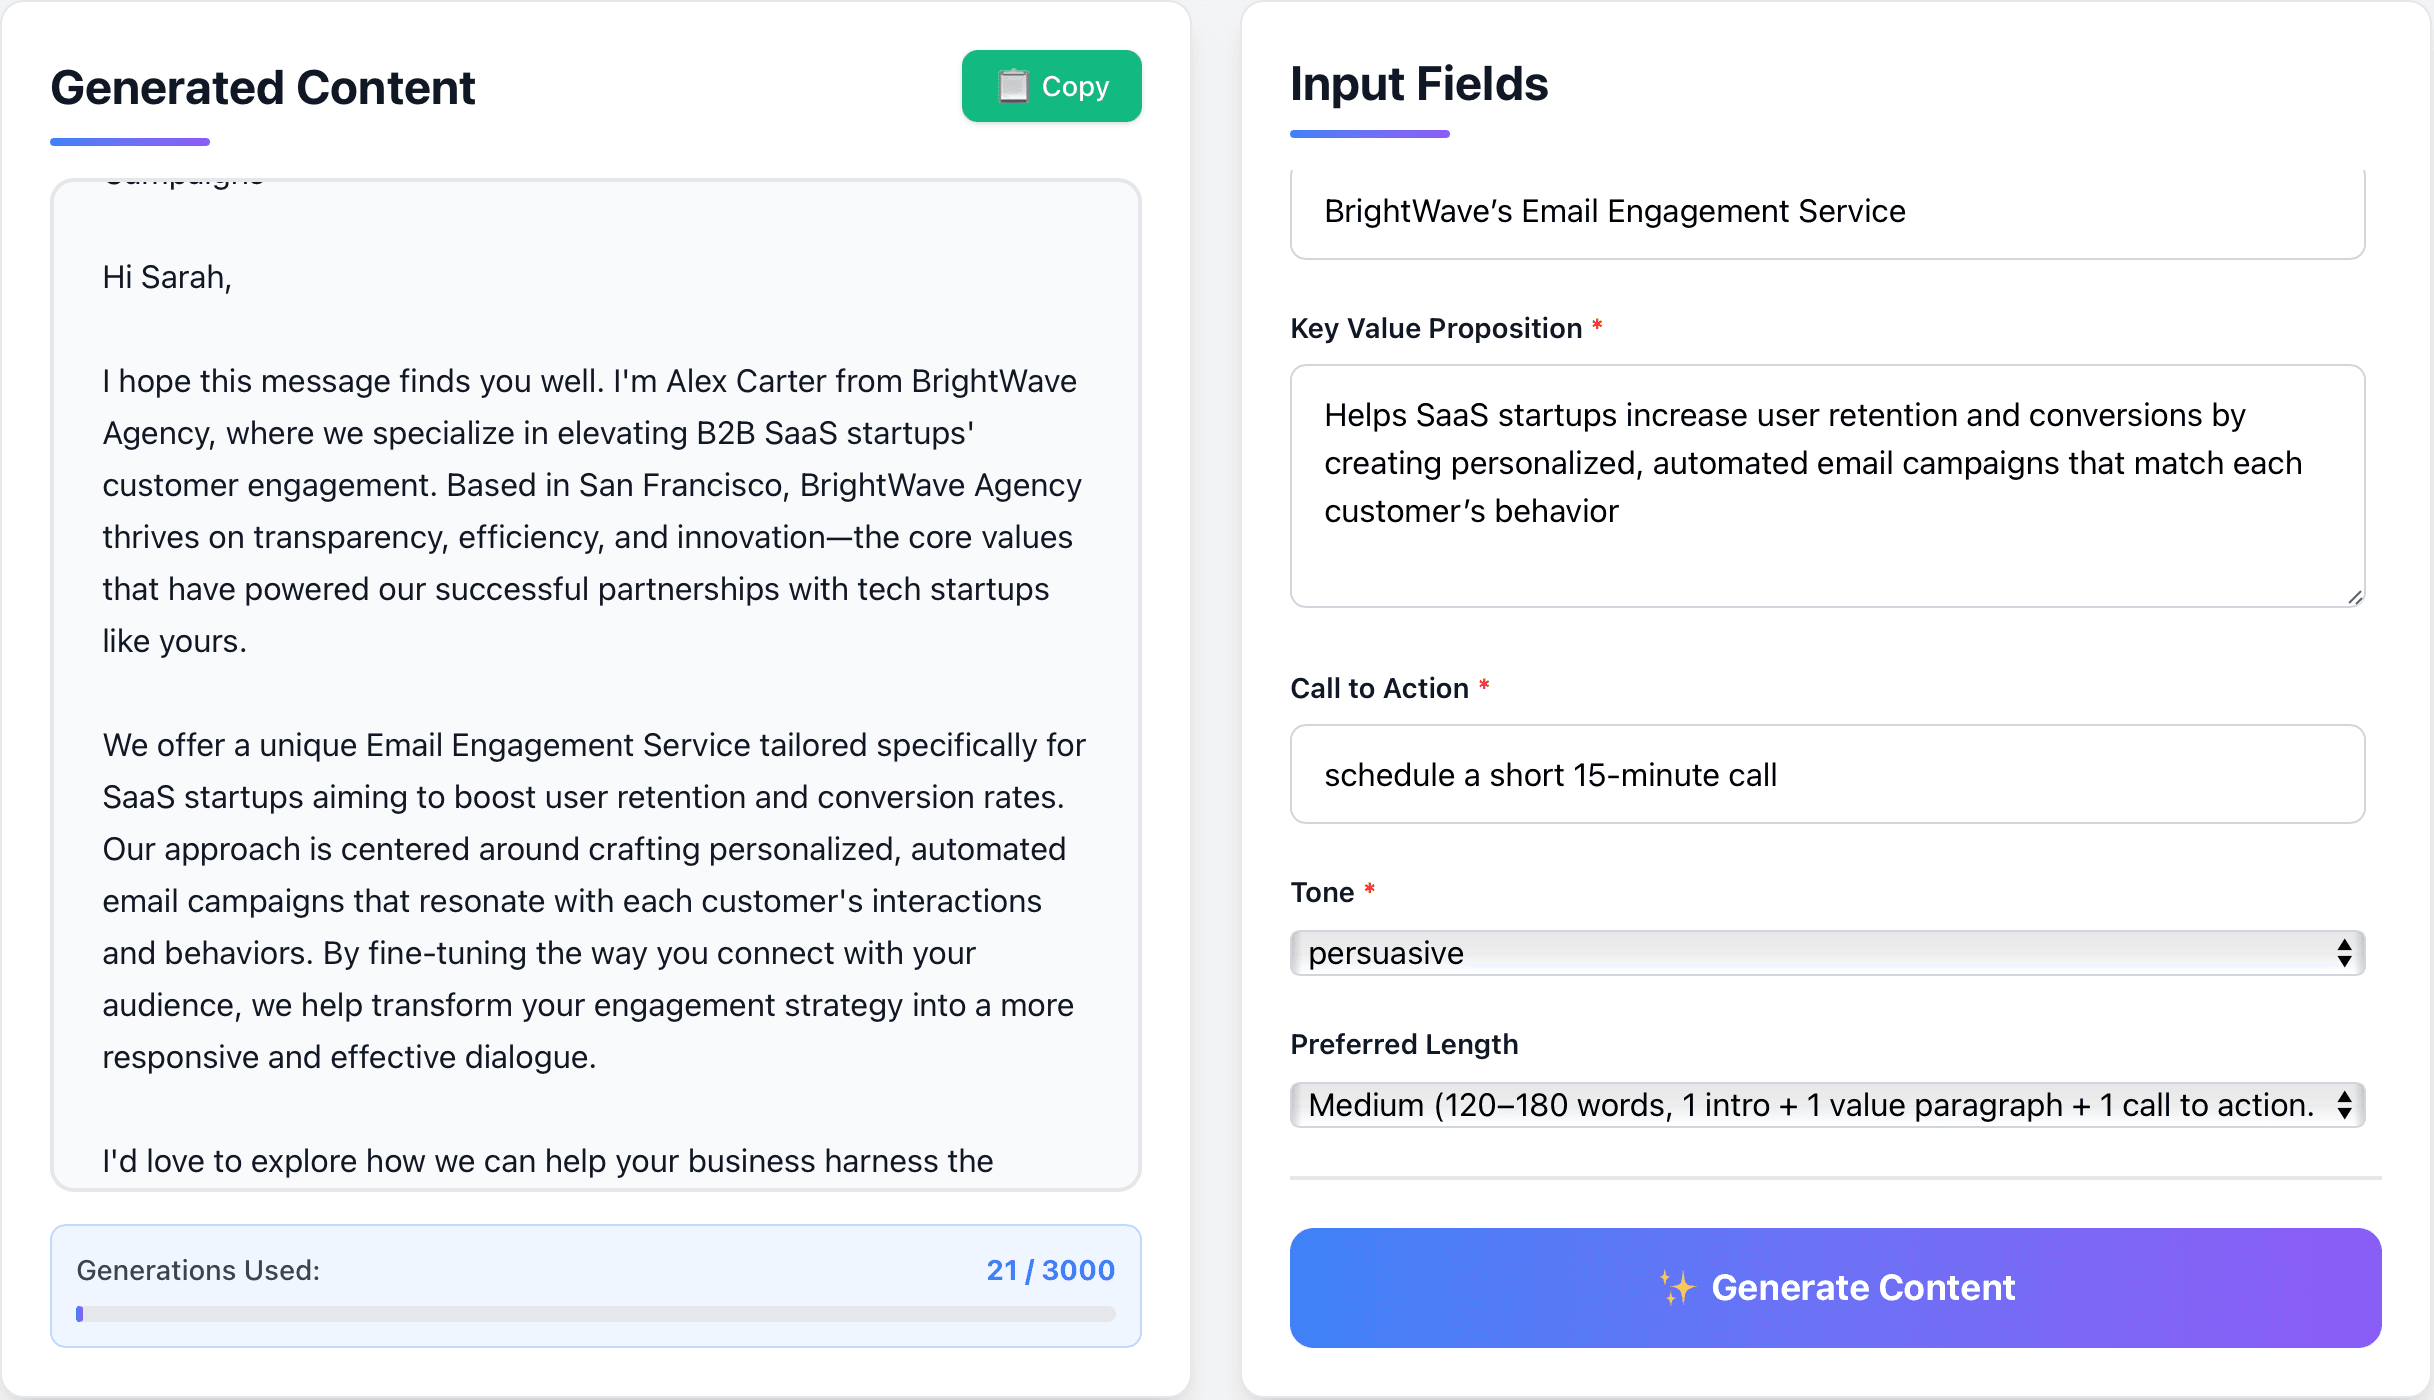Screen dimensions: 2434x1400
Task: Click the Key Value Proposition label
Action: (1435, 328)
